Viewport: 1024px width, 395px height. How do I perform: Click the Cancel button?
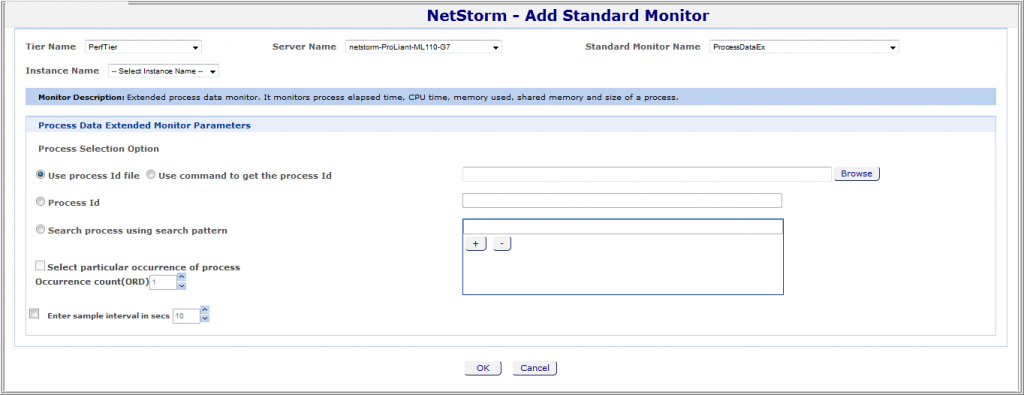535,368
